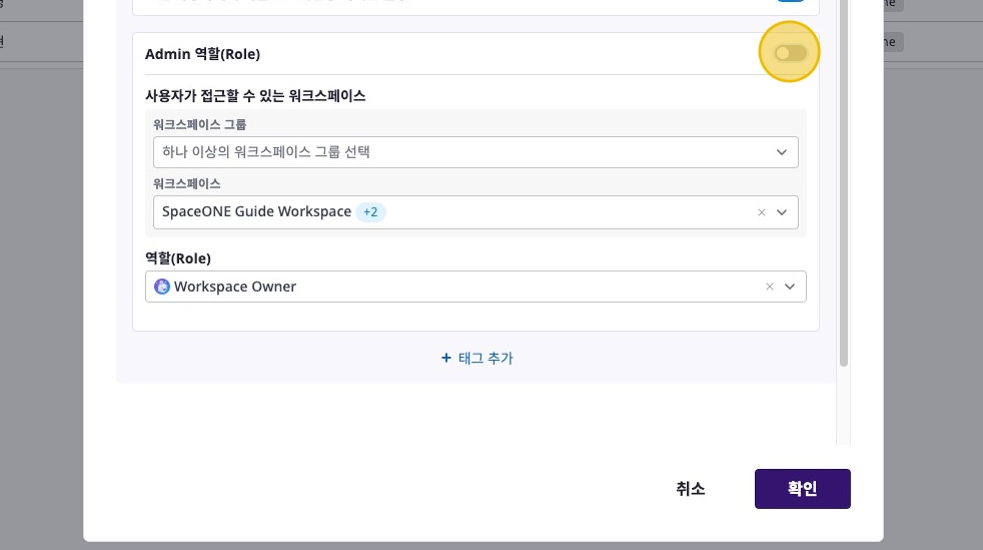Click the Workspace Owner text in role field
Screen dimensions: 983x550
pyautogui.click(x=235, y=287)
